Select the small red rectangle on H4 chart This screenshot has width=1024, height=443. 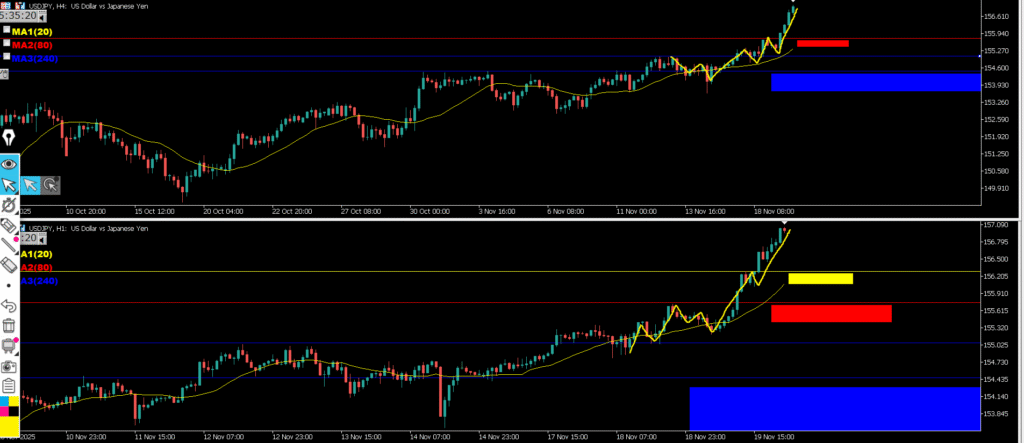pos(822,43)
